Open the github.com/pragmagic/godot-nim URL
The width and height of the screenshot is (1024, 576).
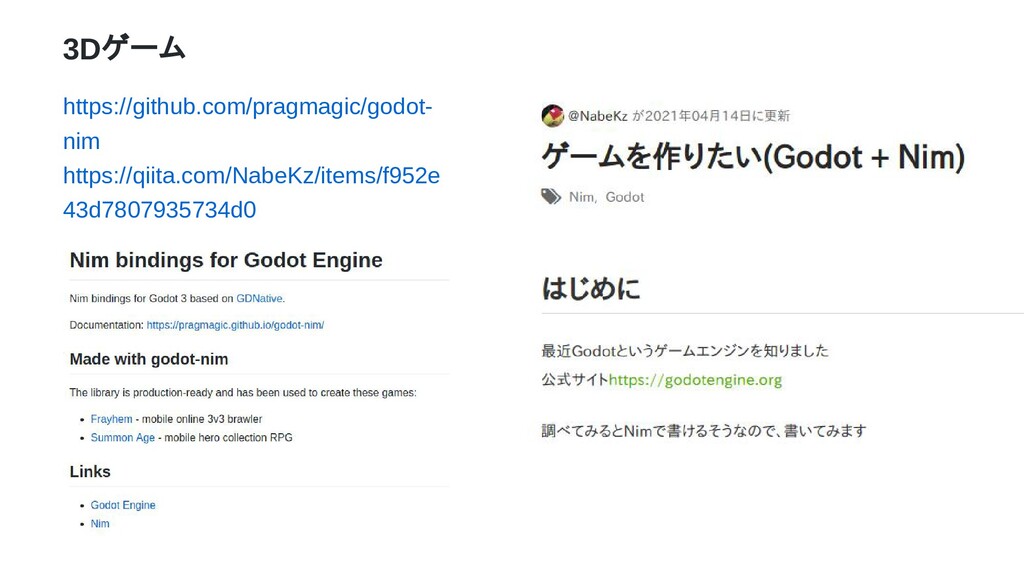[x=248, y=123]
